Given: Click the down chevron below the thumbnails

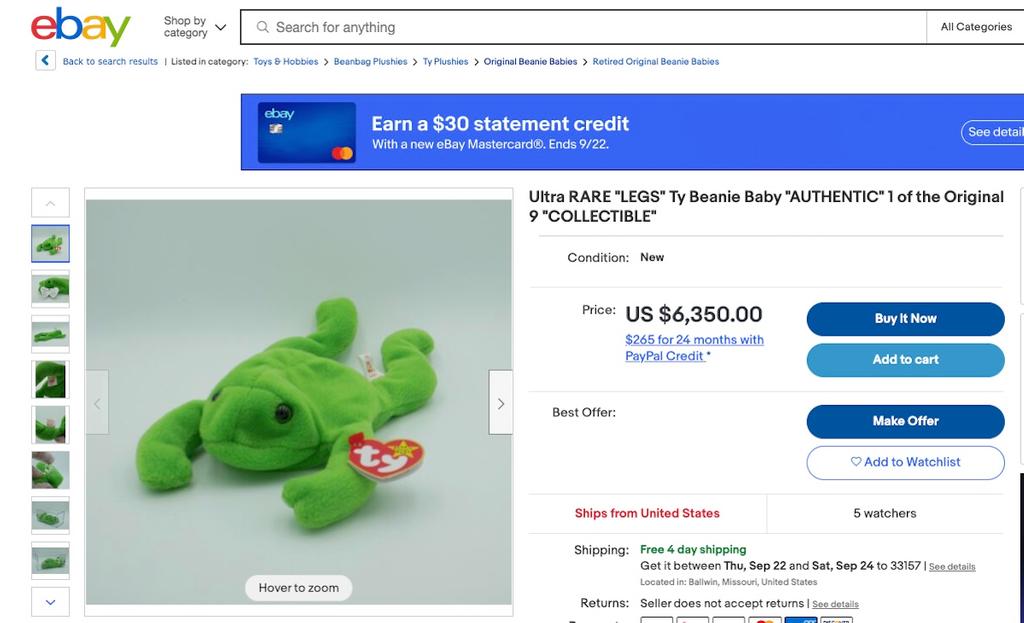Looking at the screenshot, I should point(50,602).
